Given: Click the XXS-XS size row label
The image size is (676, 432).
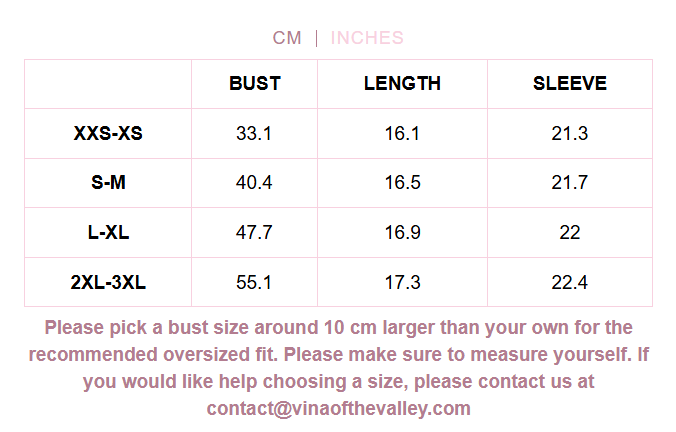Looking at the screenshot, I should point(108,133).
